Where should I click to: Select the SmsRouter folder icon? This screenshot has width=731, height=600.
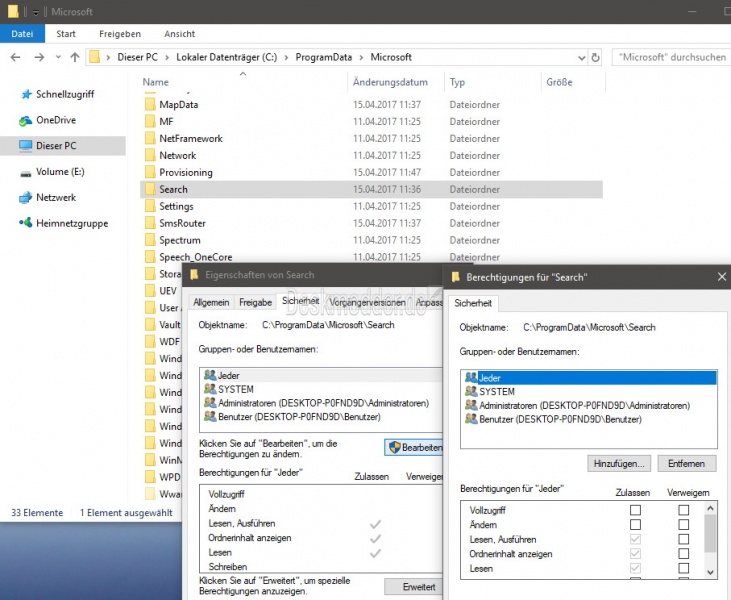click(x=150, y=223)
